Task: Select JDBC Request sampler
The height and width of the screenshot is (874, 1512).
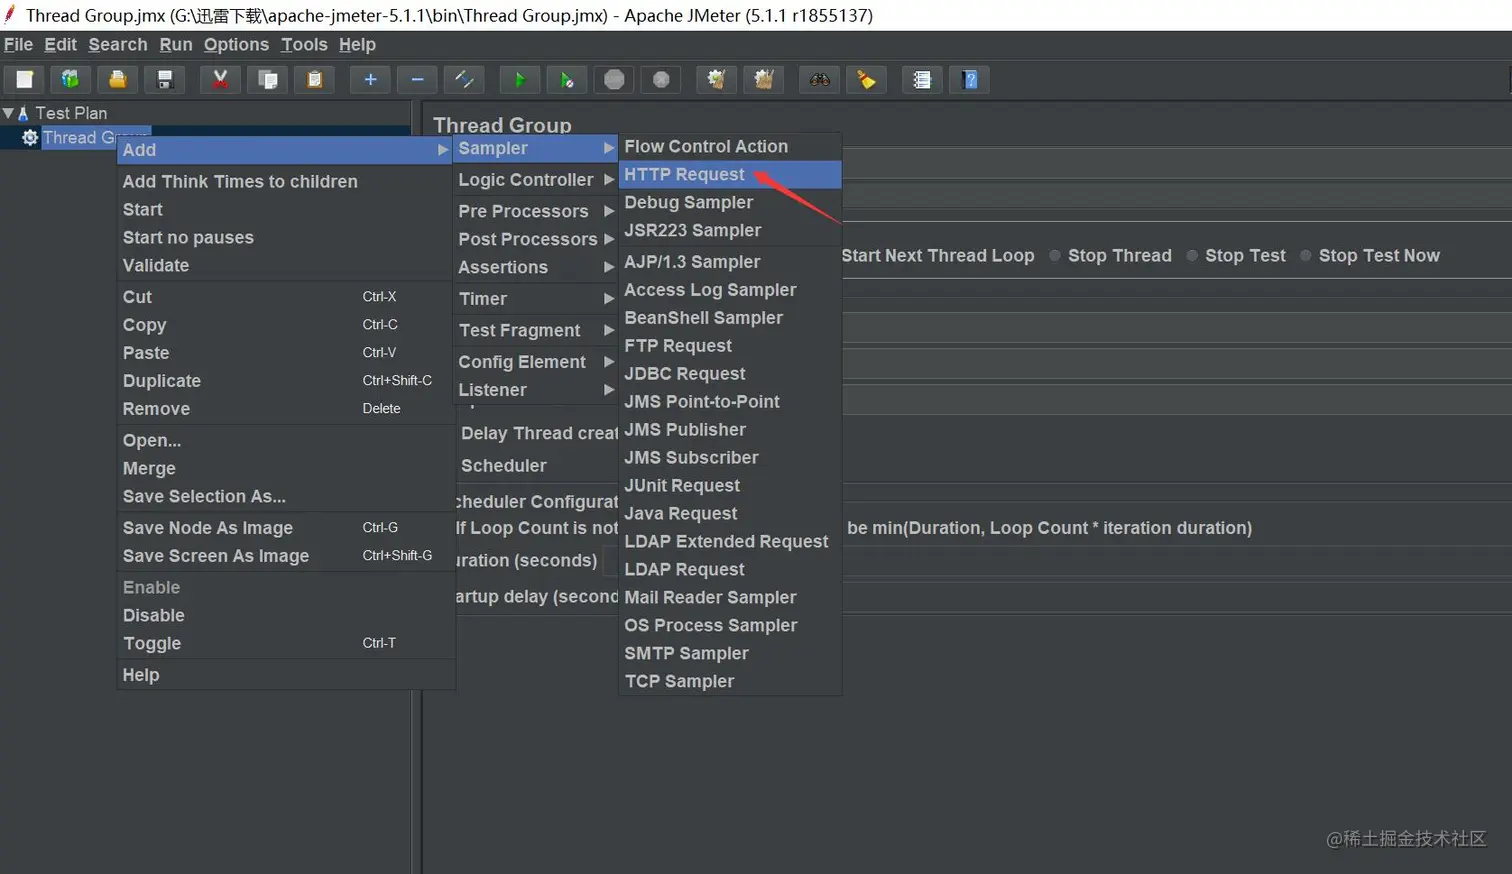Action: (730, 373)
